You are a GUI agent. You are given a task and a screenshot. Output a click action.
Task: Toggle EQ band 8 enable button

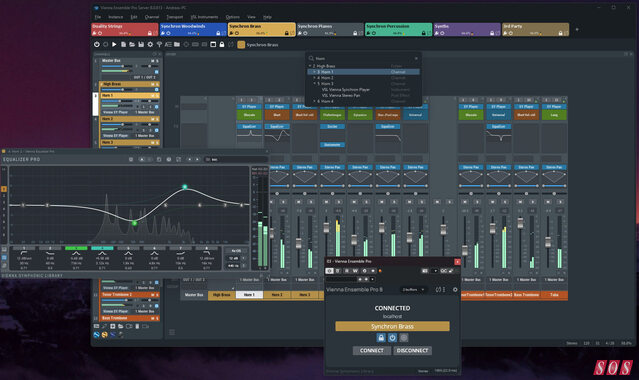pyautogui.click(x=206, y=248)
